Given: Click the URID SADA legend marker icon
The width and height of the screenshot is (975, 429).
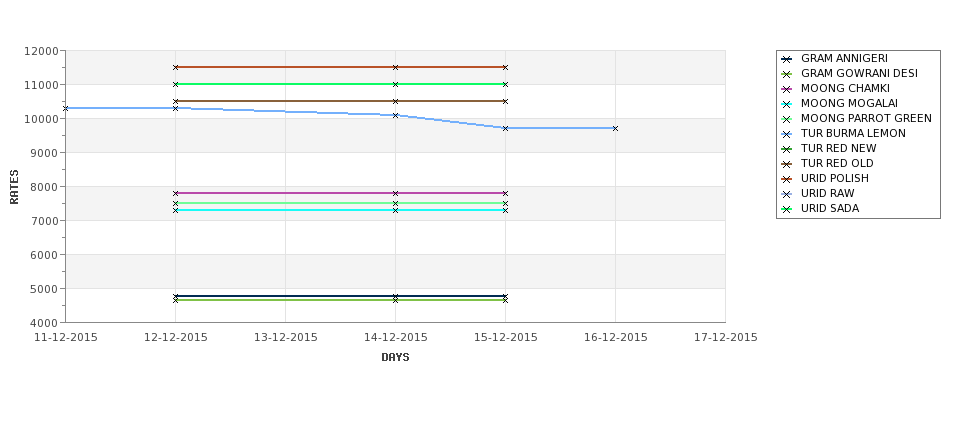Looking at the screenshot, I should tap(787, 209).
